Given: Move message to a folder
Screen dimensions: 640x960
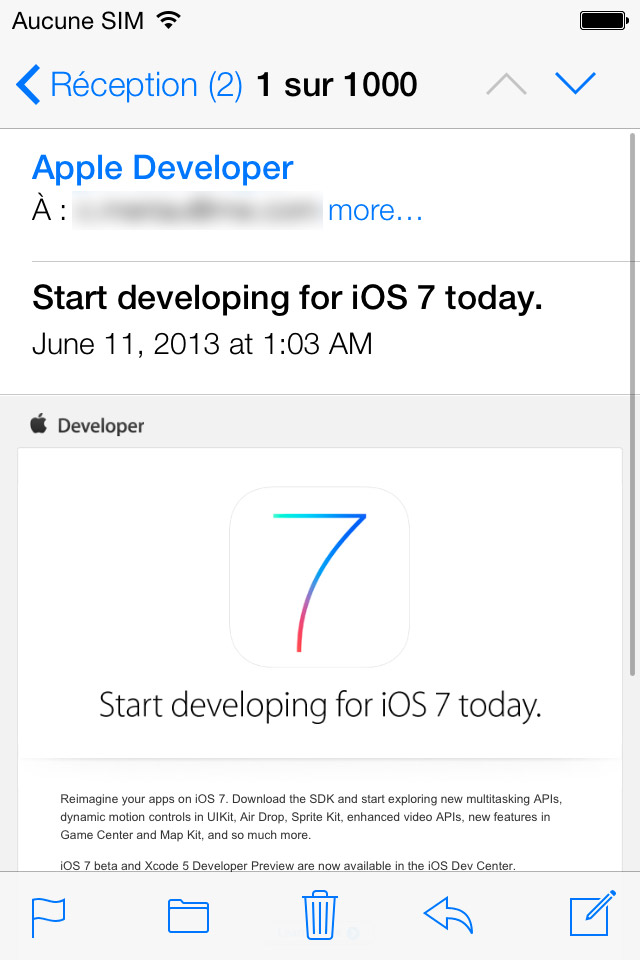Looking at the screenshot, I should click(x=189, y=916).
